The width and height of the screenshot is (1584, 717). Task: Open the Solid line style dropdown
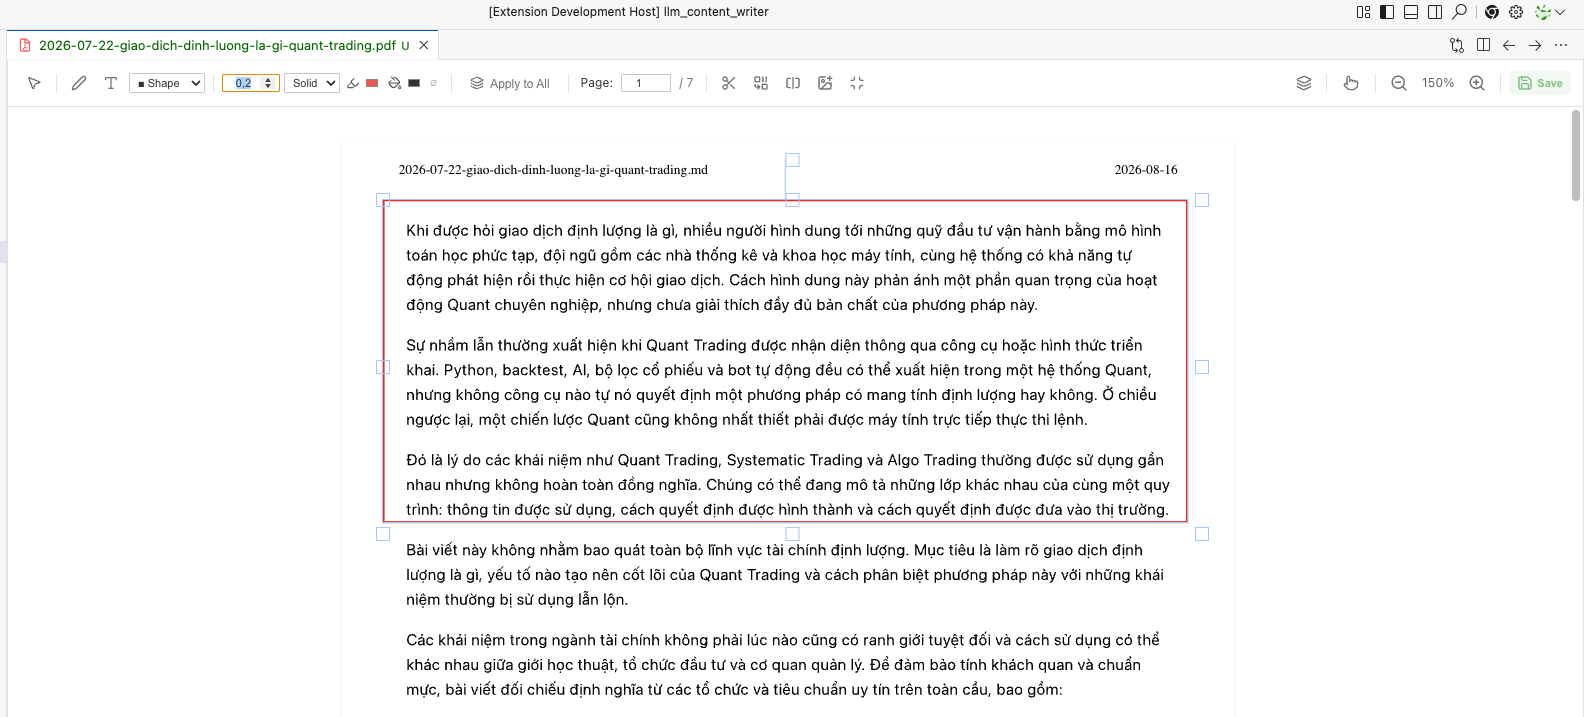tap(312, 83)
